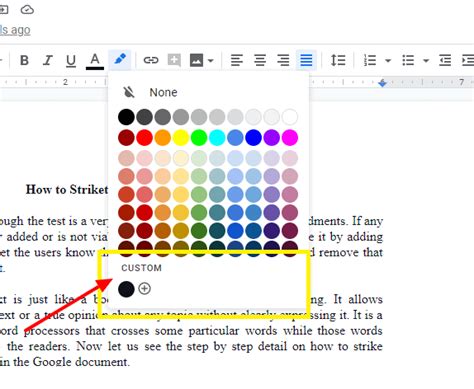Click the right indent marker on ruler
This screenshot has height=389, width=474.
coord(382,83)
